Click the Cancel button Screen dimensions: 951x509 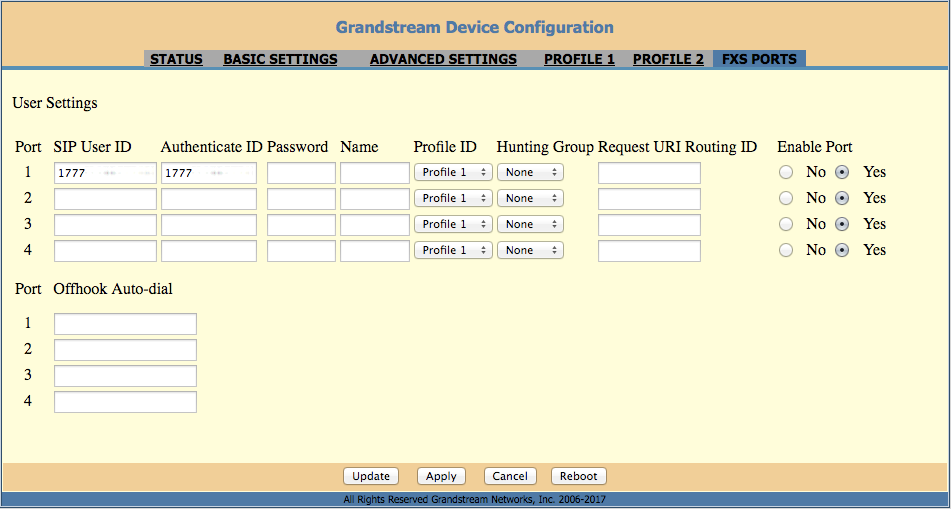tap(510, 476)
